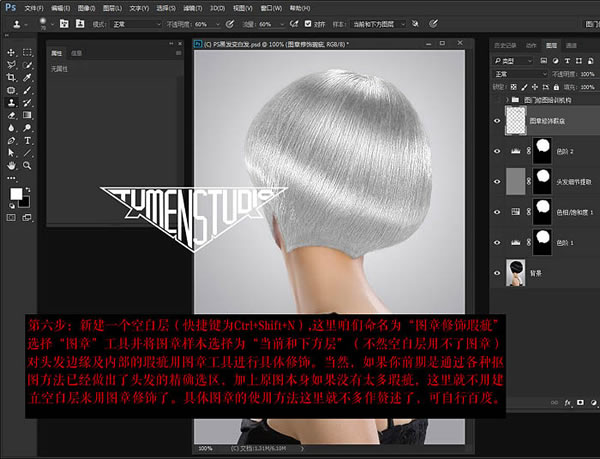Expand the 图门的图培训机构 layer group
This screenshot has height=459, width=600.
click(x=509, y=100)
